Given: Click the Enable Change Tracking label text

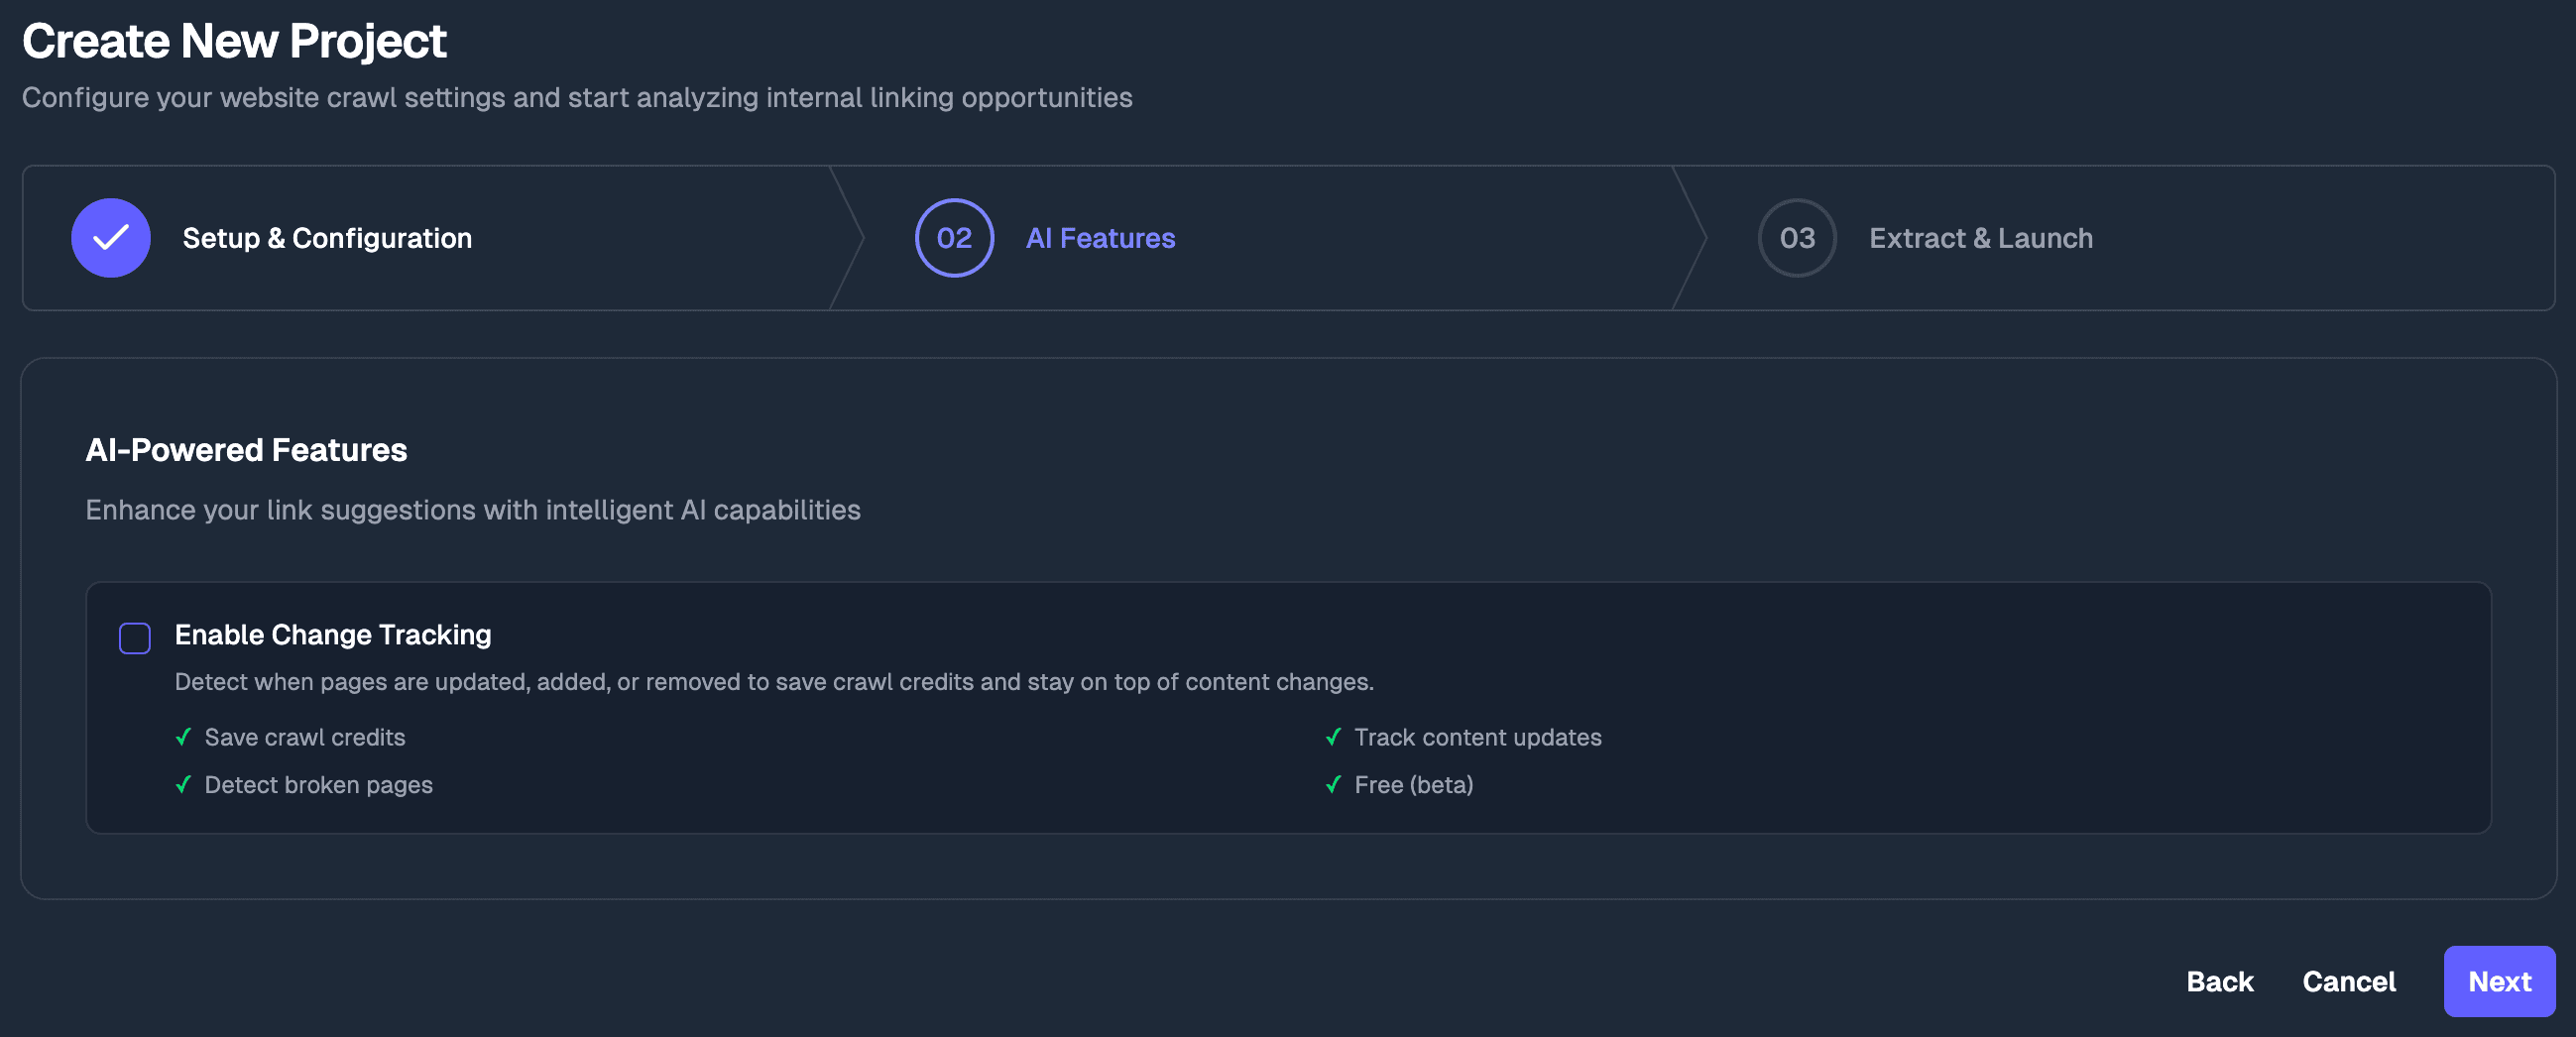Looking at the screenshot, I should click(333, 635).
